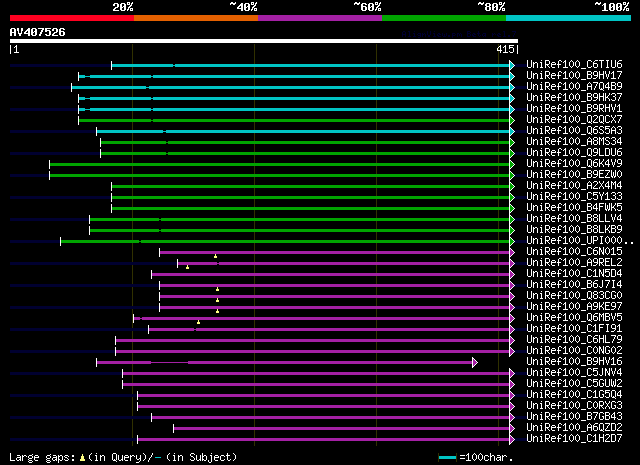Select the green arrowhead of the UPI000.. row
The height and width of the screenshot is (465, 640).
[512, 241]
